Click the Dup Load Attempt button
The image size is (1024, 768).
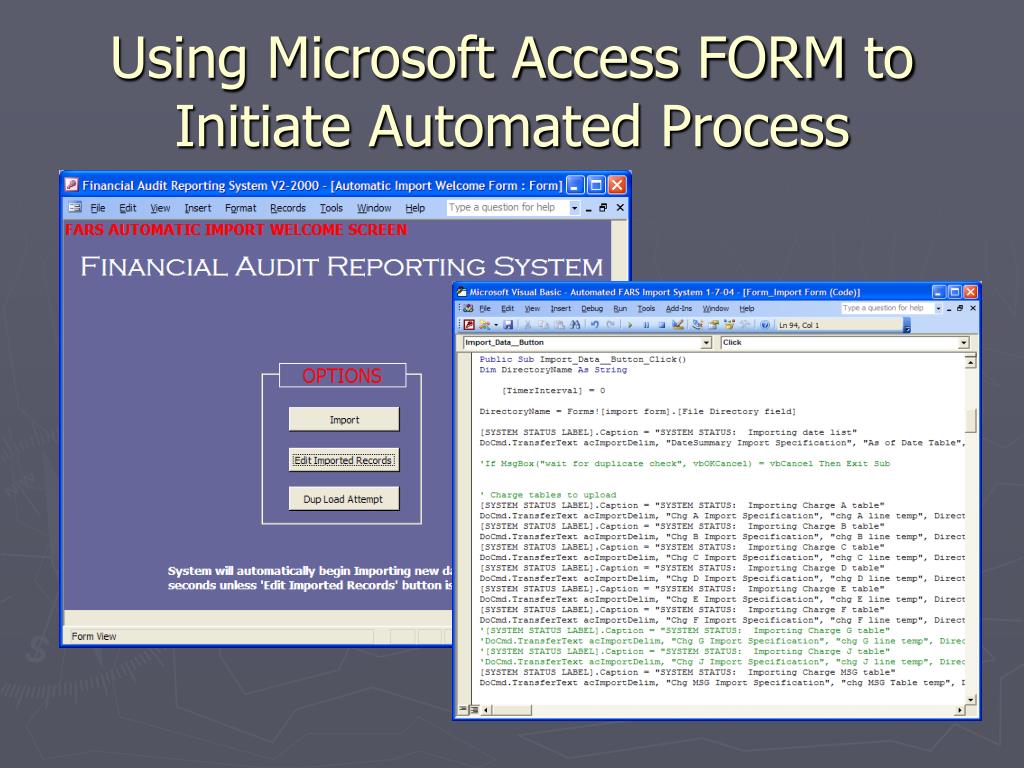coord(344,499)
